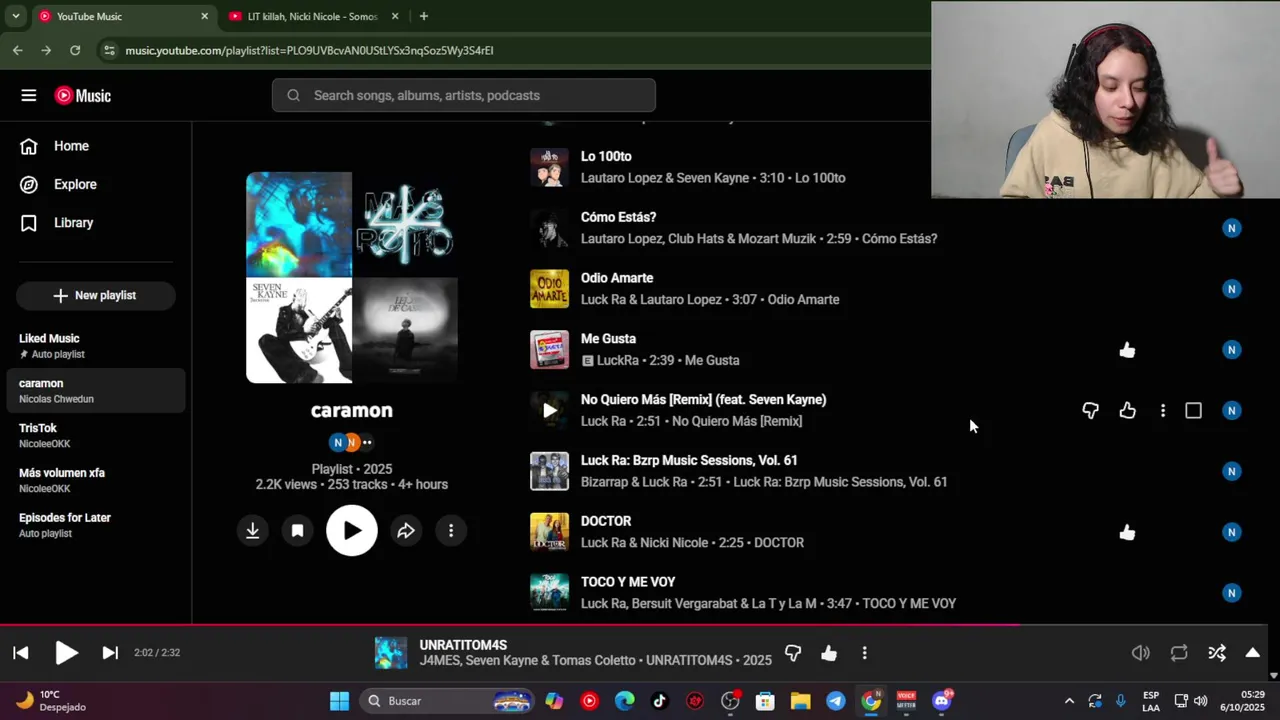
Task: Download the caramon playlist
Action: pos(253,531)
